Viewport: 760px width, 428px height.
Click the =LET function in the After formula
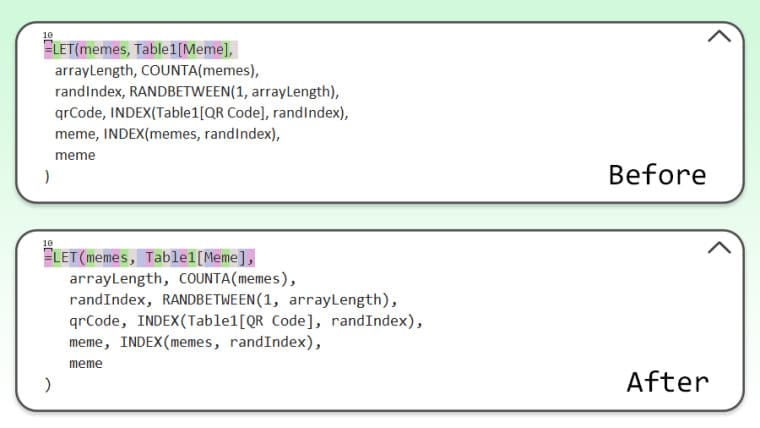pyautogui.click(x=62, y=257)
